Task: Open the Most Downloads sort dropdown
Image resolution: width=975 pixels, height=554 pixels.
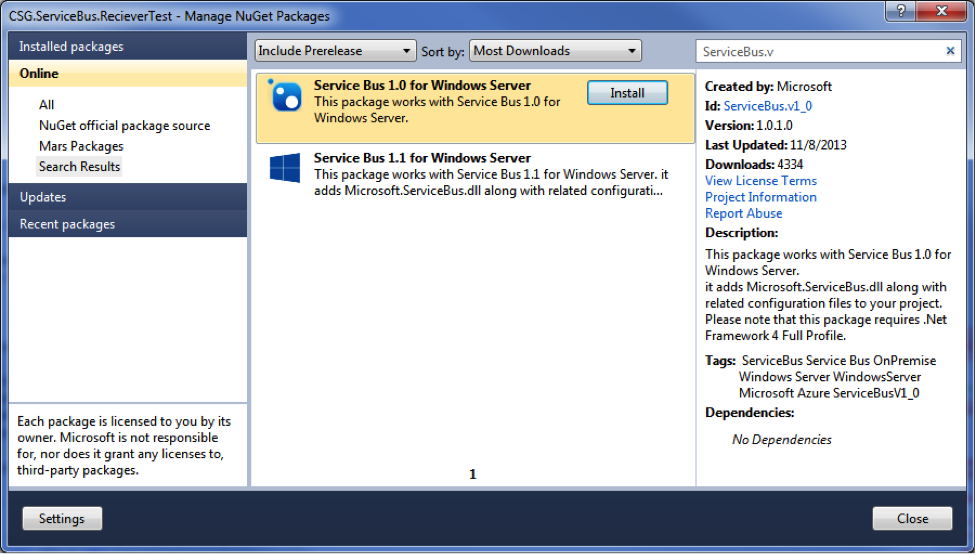Action: (555, 51)
